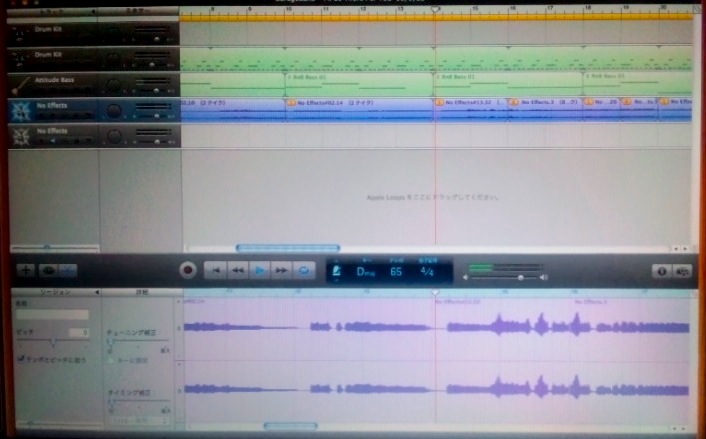Toggle the track editor scissors button
The width and height of the screenshot is (706, 439).
point(68,271)
